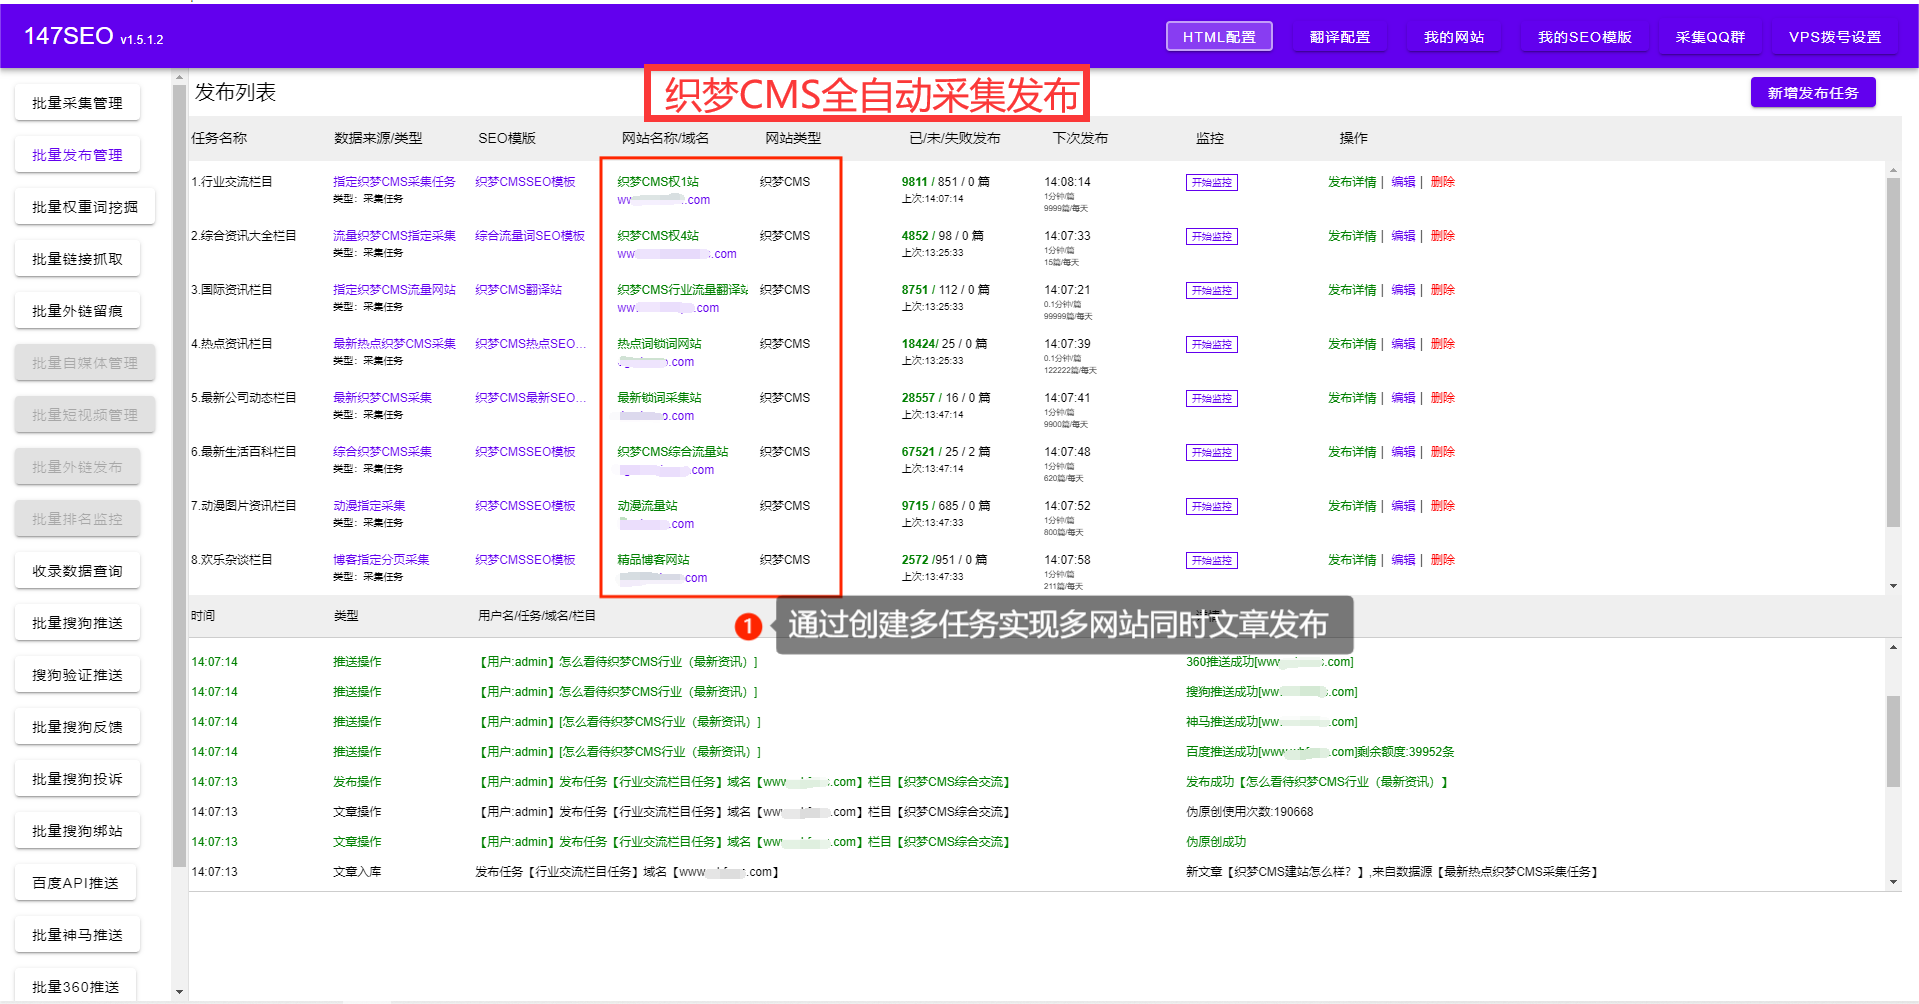The height and width of the screenshot is (1004, 1919).
Task: Open 批量搜狗推送
Action: click(x=77, y=622)
